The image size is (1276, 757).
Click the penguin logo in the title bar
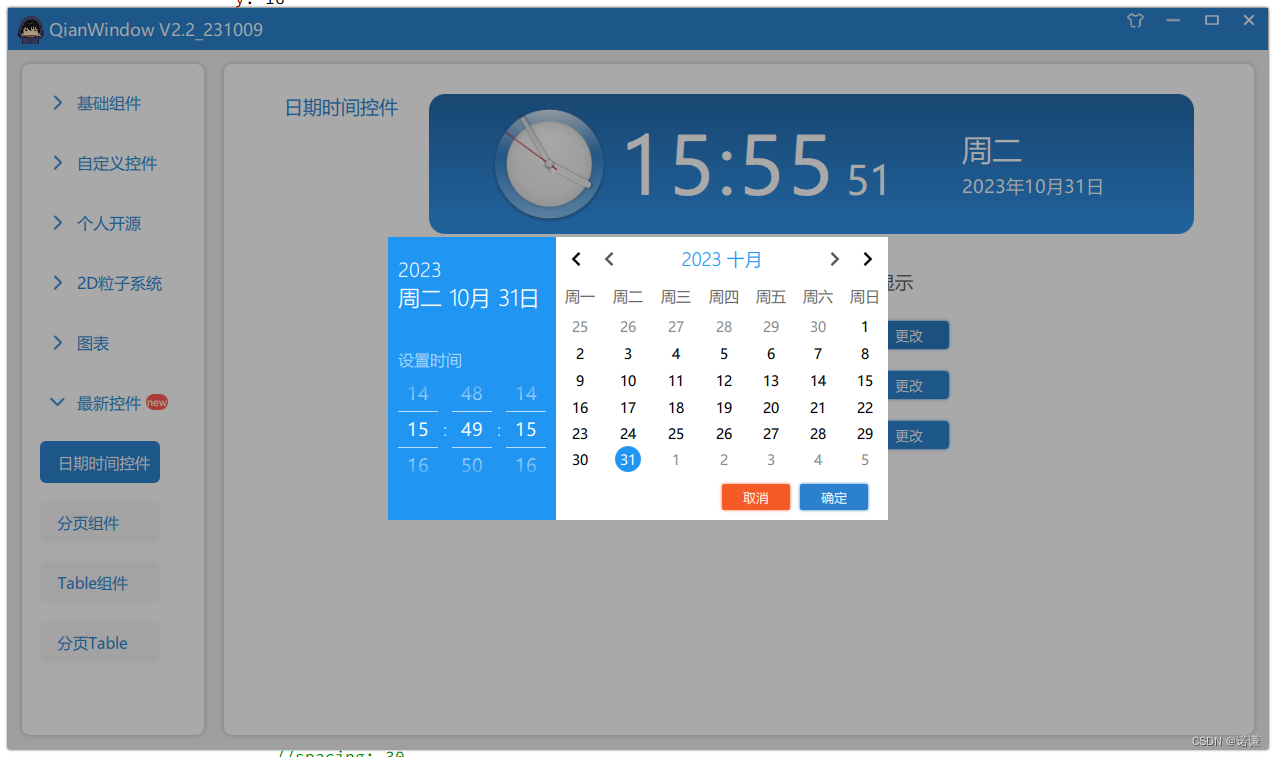point(30,29)
